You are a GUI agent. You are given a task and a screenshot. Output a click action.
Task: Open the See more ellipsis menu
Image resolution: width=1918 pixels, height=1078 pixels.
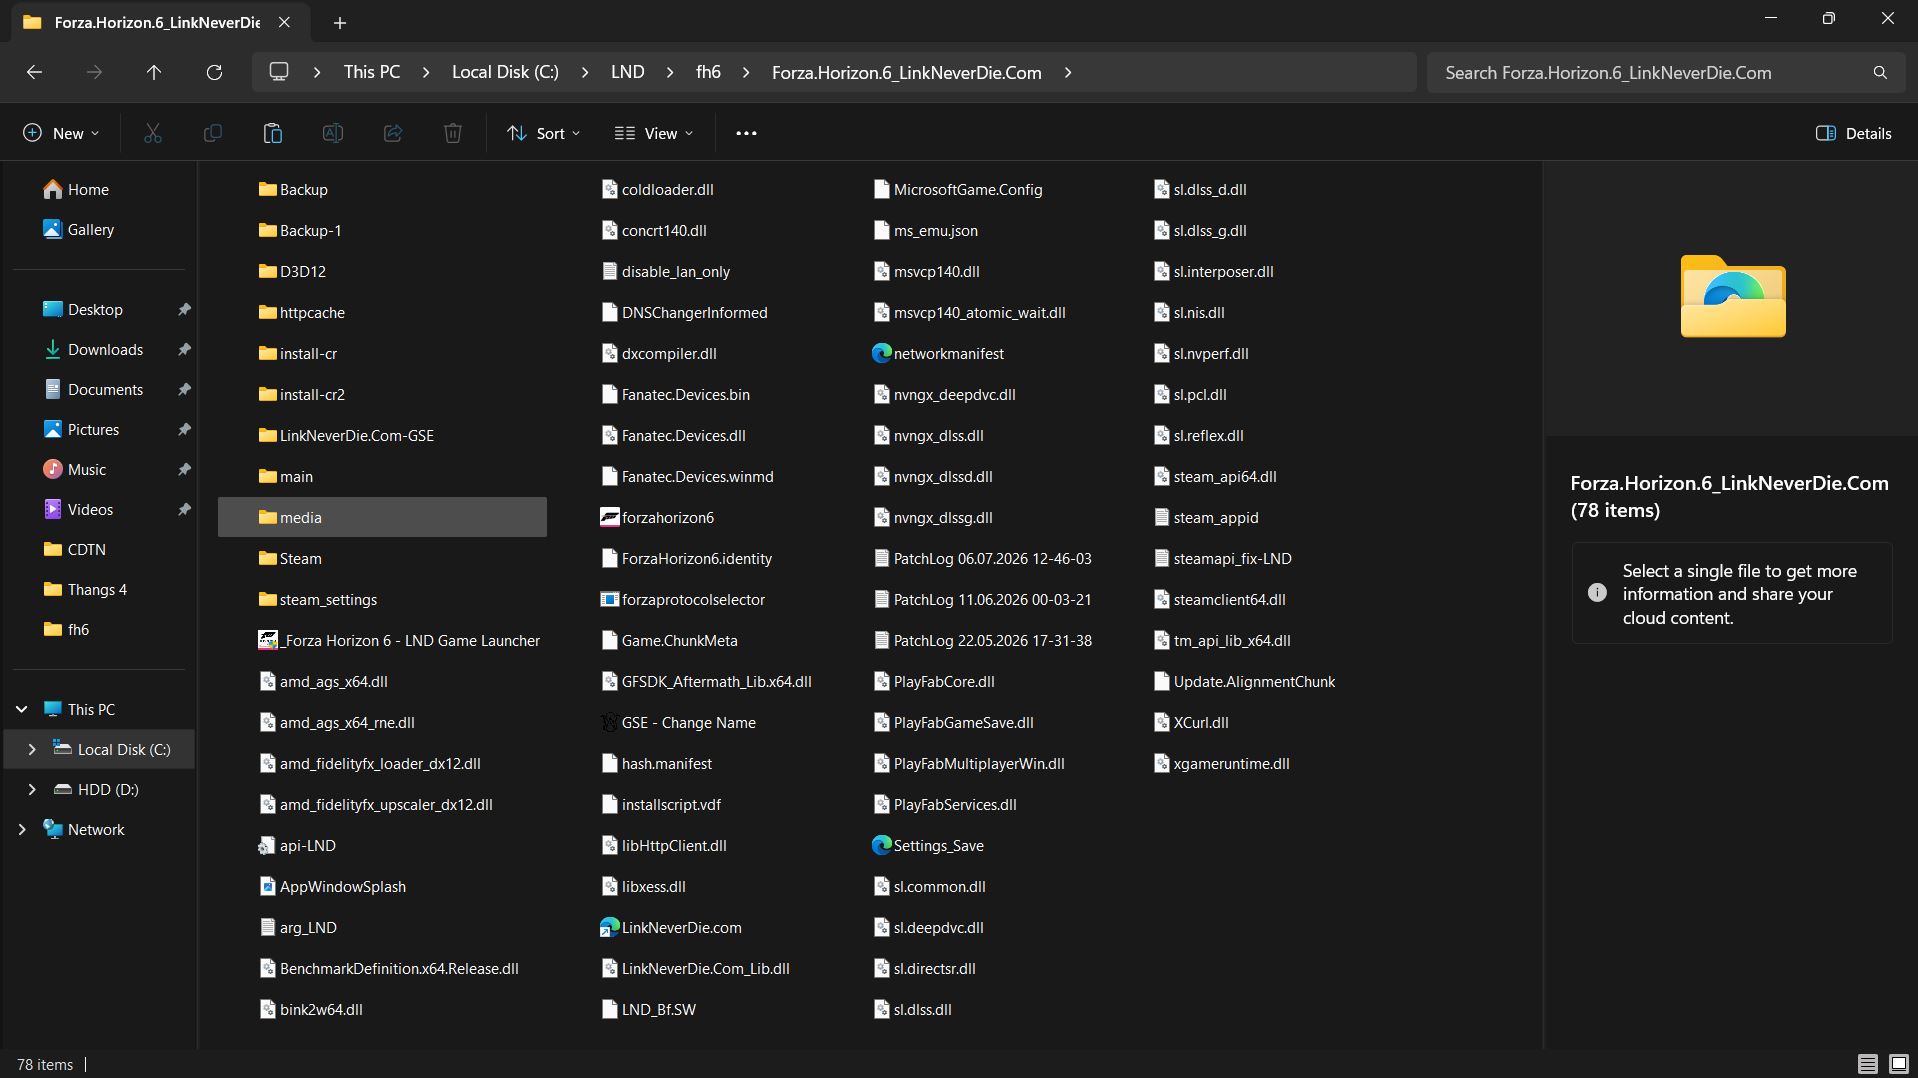[x=746, y=133]
